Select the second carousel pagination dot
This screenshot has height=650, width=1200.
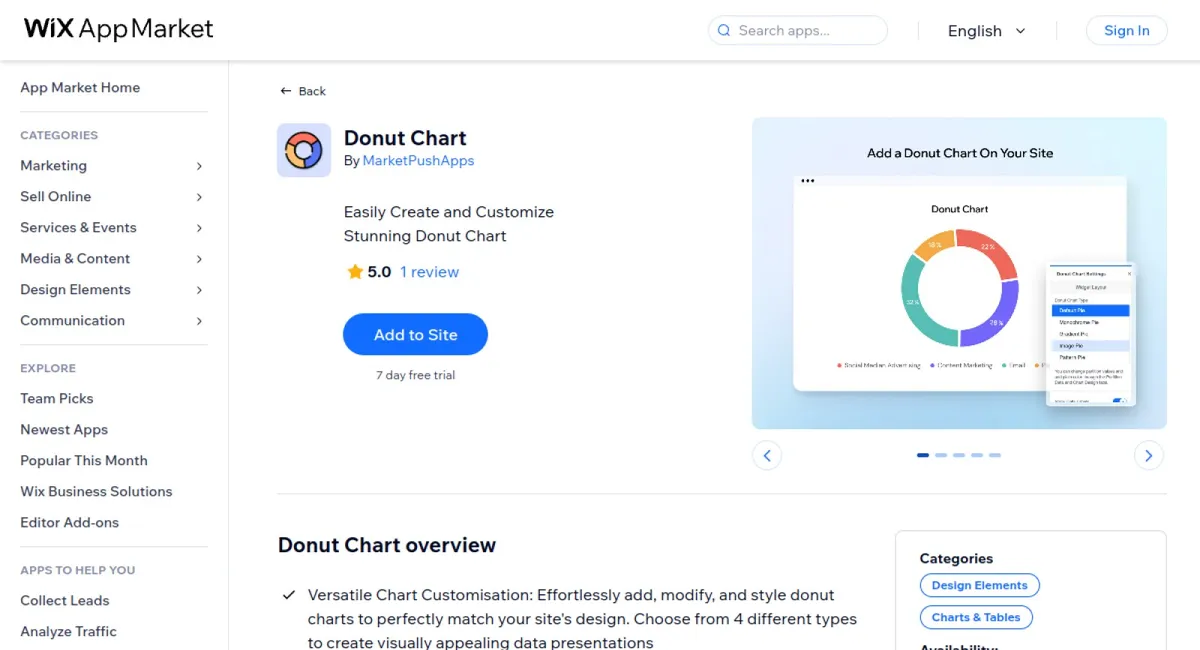point(940,455)
